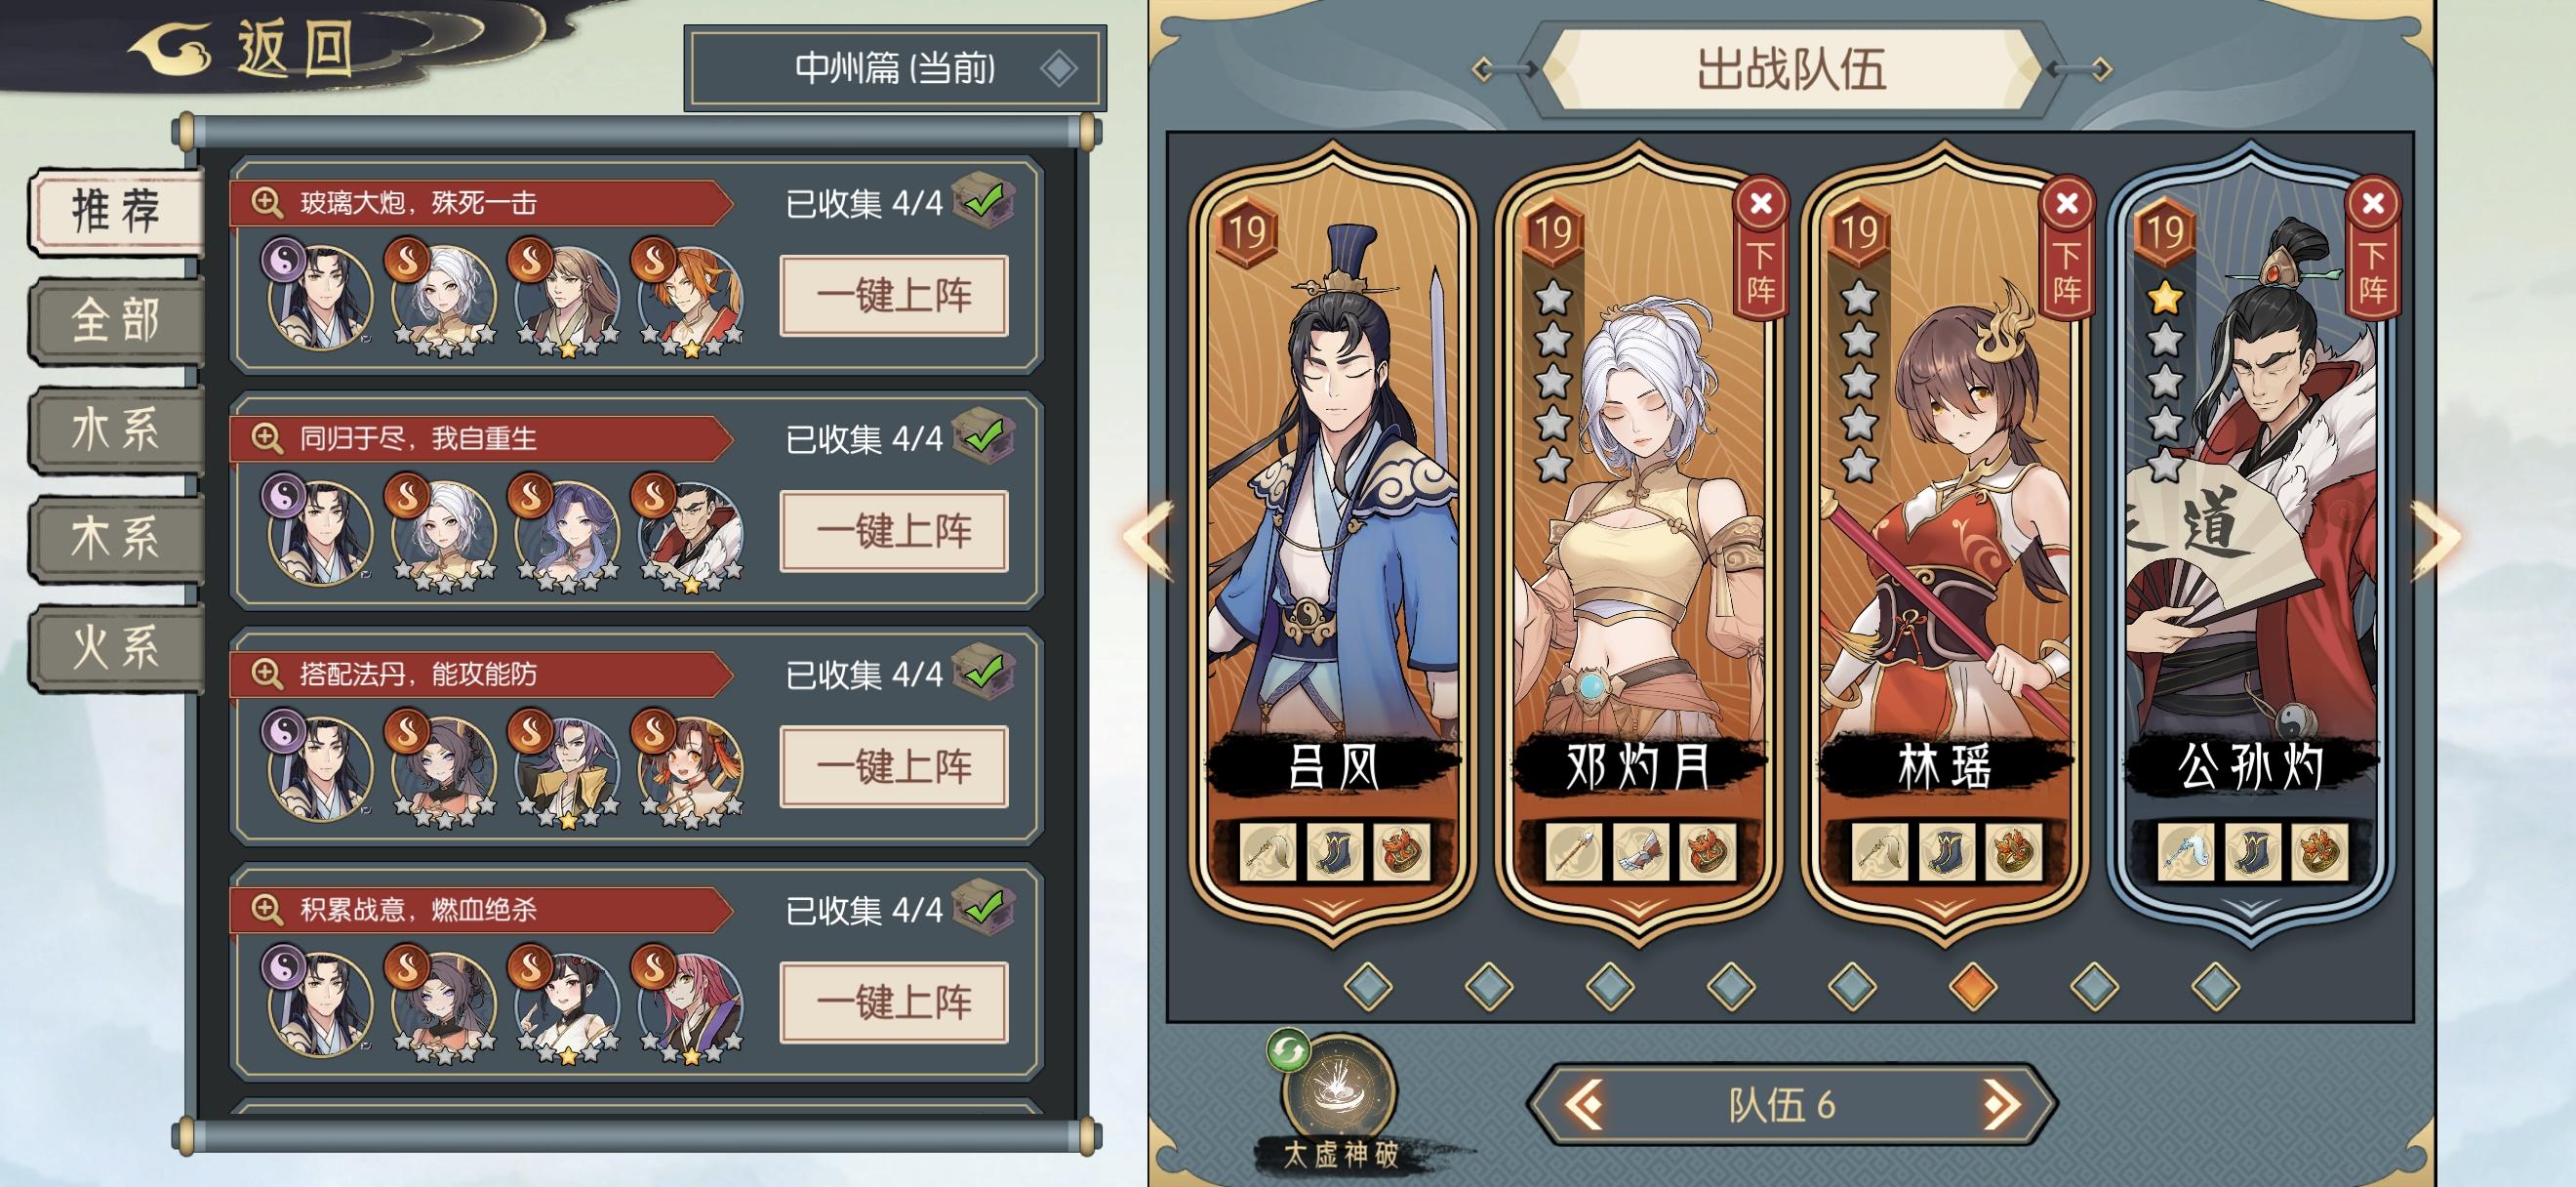Open details magnifier for 玻璃大炮 lineup
The width and height of the screenshot is (2576, 1187).
[x=266, y=203]
